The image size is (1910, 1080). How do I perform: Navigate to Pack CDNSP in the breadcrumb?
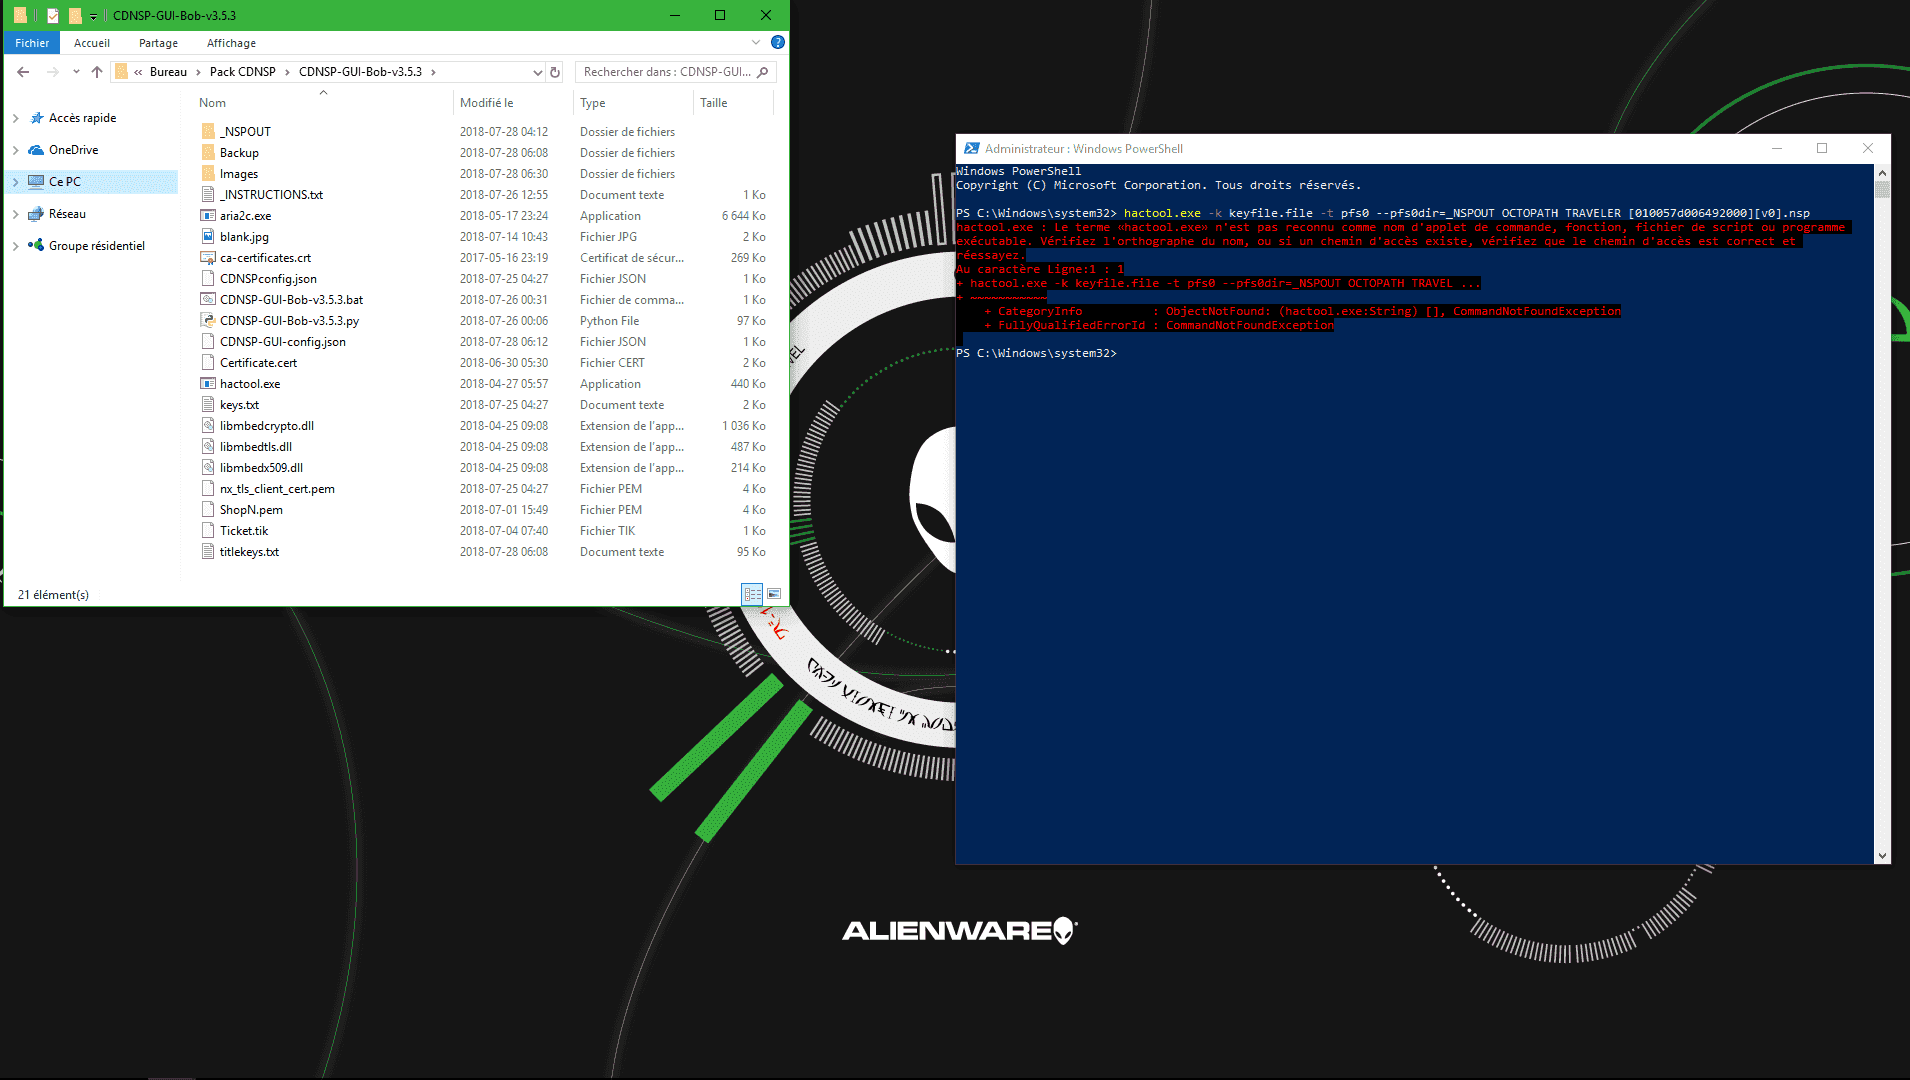coord(243,72)
